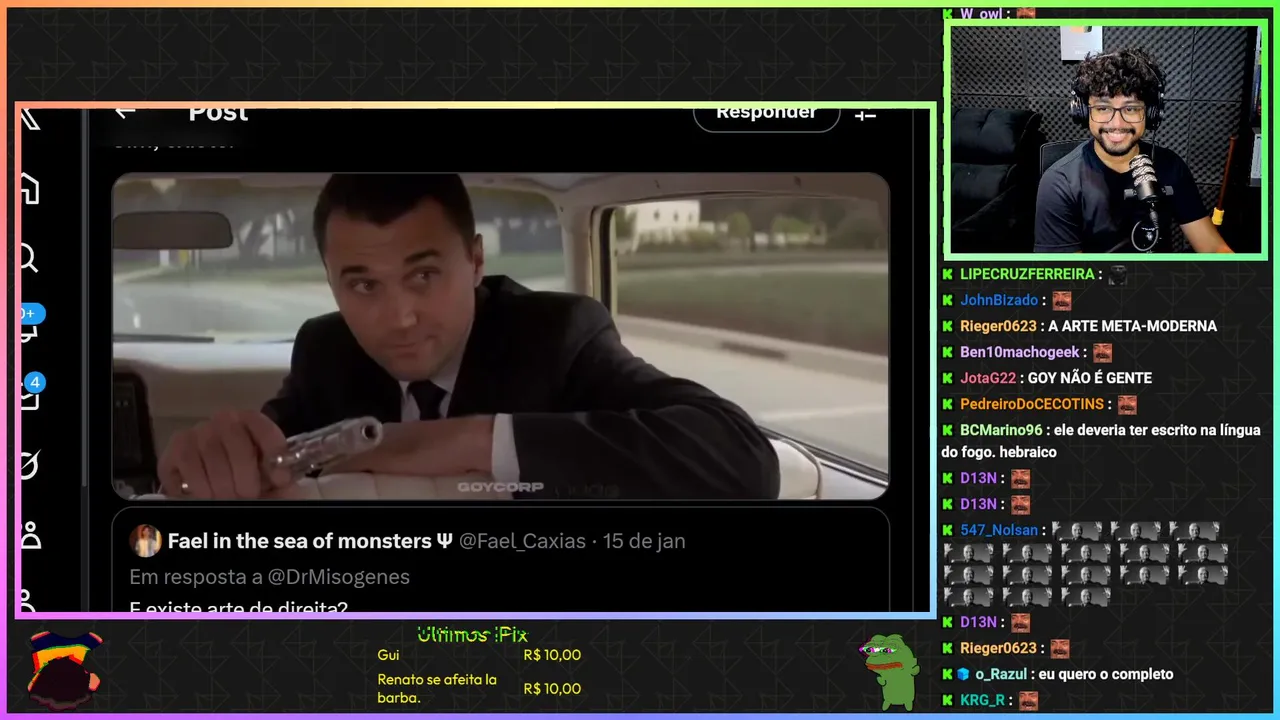Screen dimensions: 1280x720
Task: Open the @Fael_Caxias handle
Action: [522, 541]
